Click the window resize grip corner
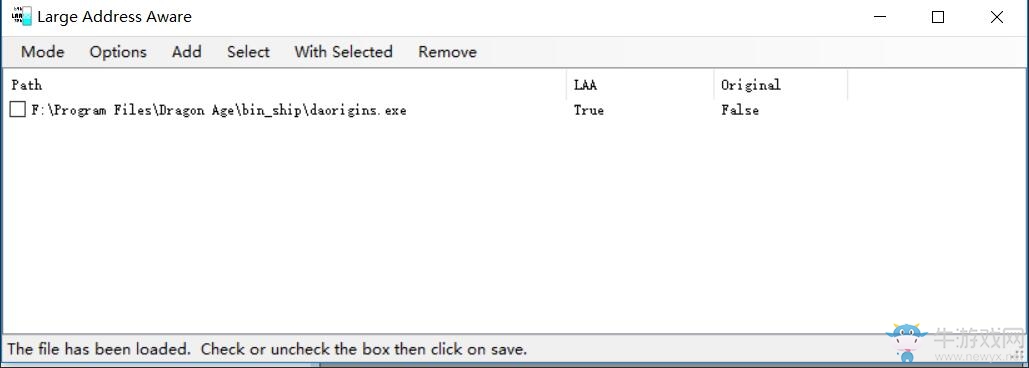Image resolution: width=1029 pixels, height=368 pixels. 1019,355
